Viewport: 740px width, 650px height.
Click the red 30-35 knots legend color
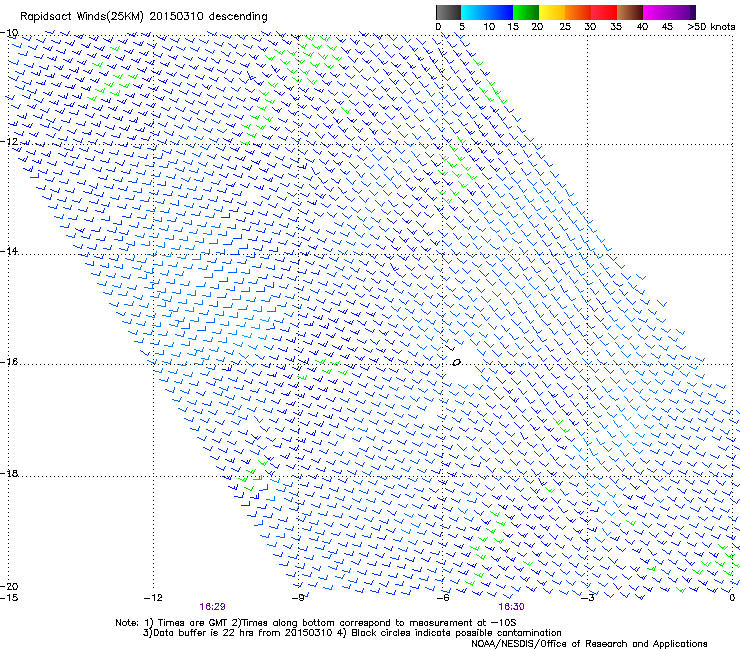point(604,12)
